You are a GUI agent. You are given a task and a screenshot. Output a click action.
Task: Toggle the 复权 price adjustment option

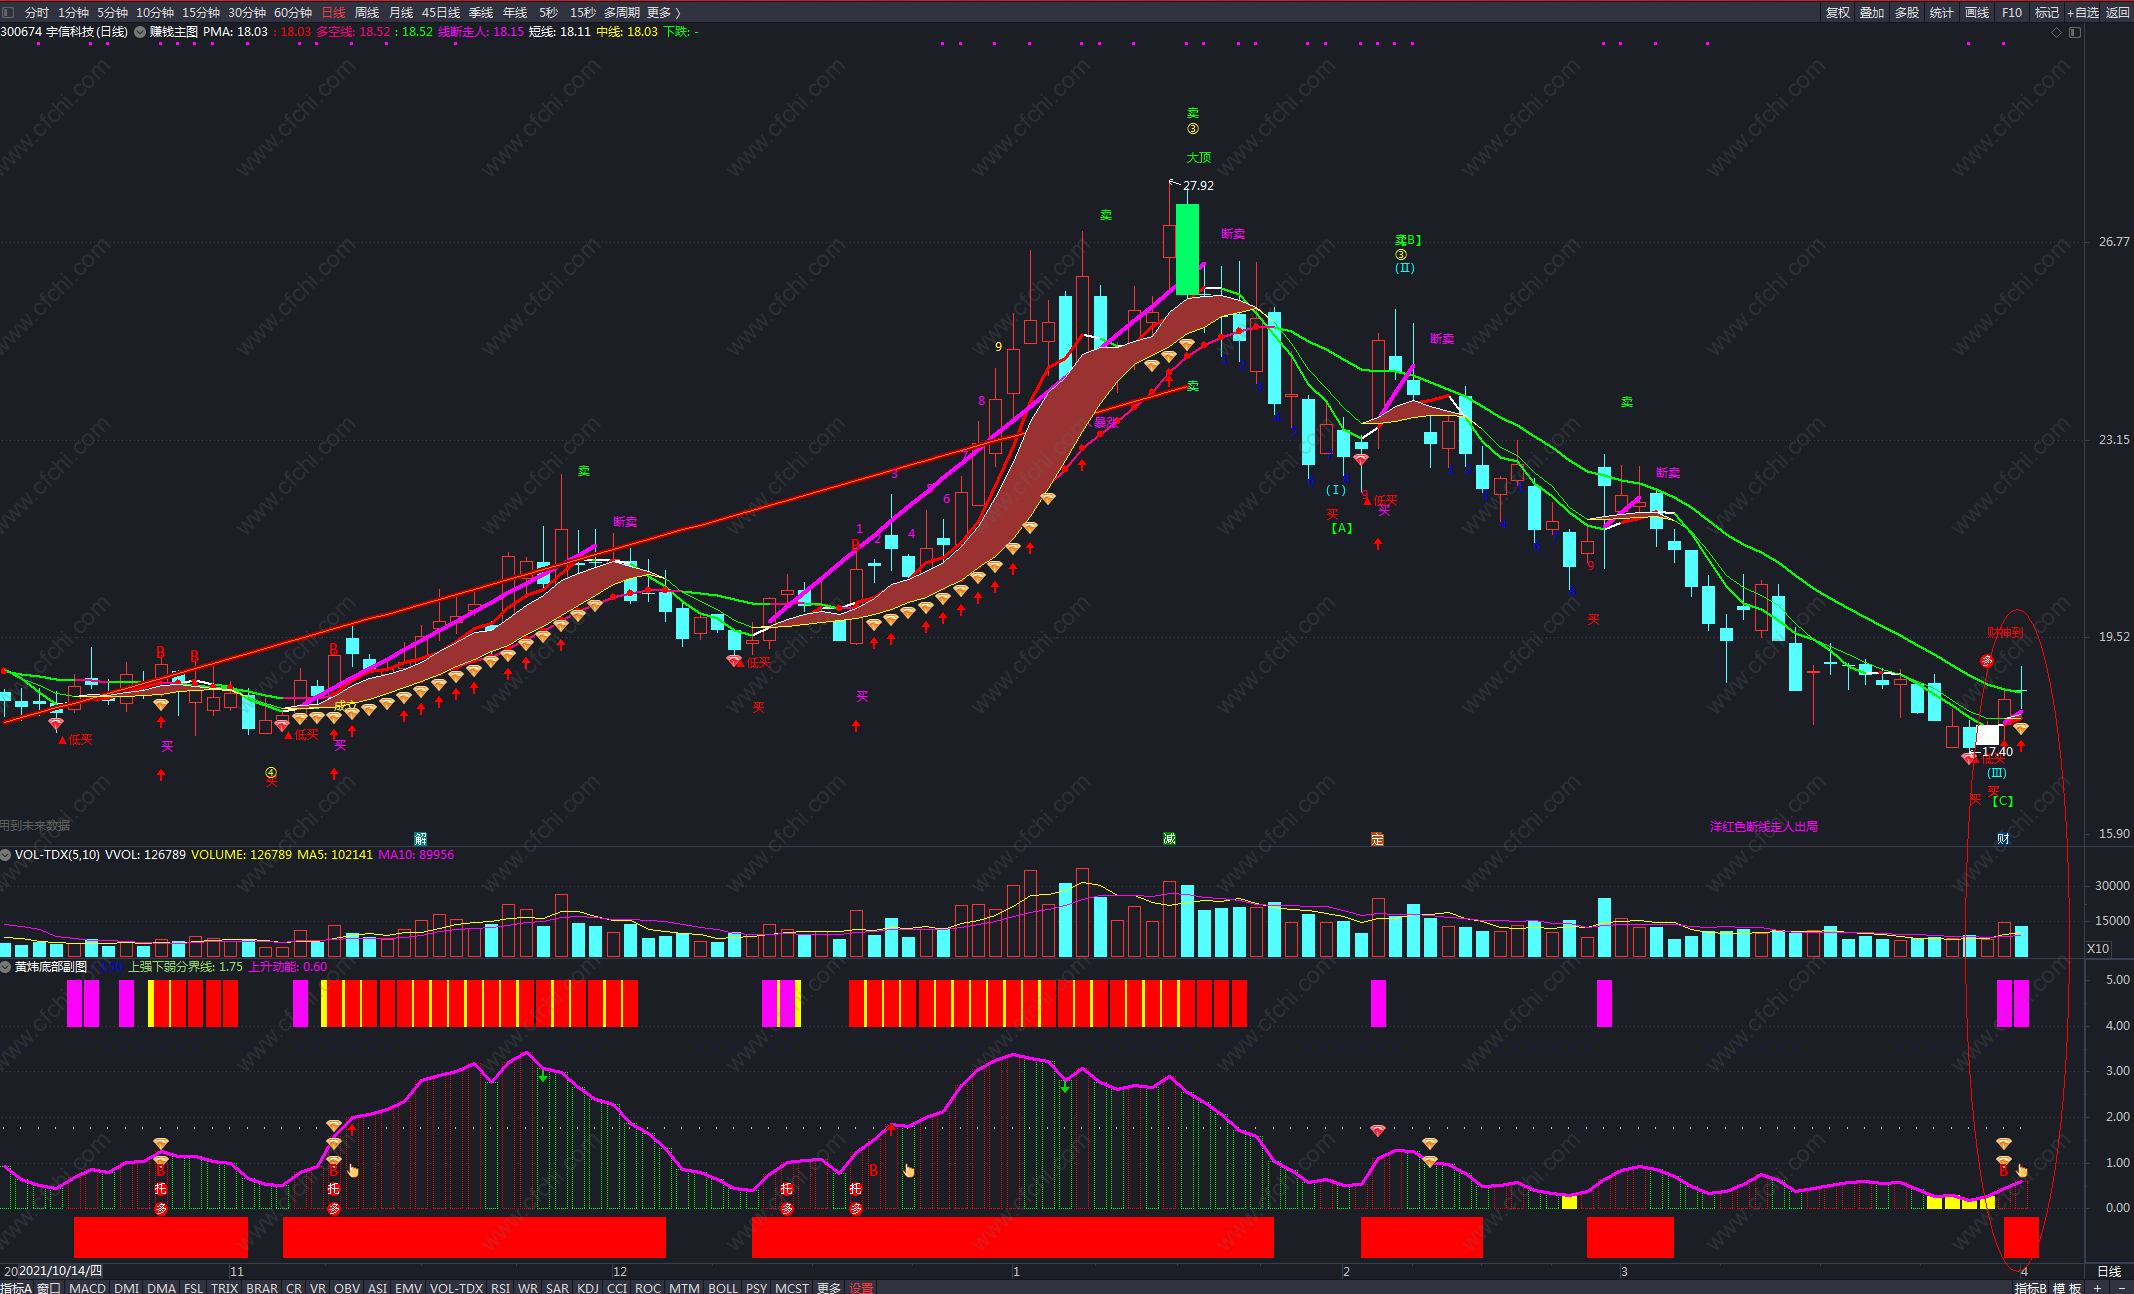click(x=1838, y=12)
